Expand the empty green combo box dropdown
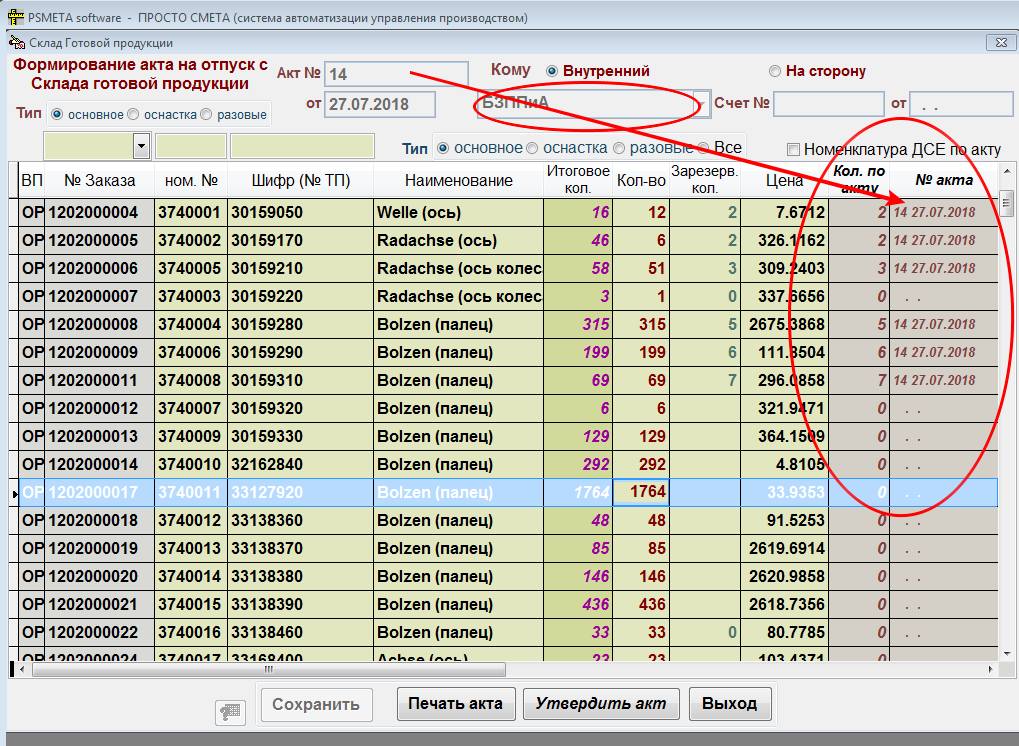Viewport: 1019px width, 746px height. tap(141, 146)
